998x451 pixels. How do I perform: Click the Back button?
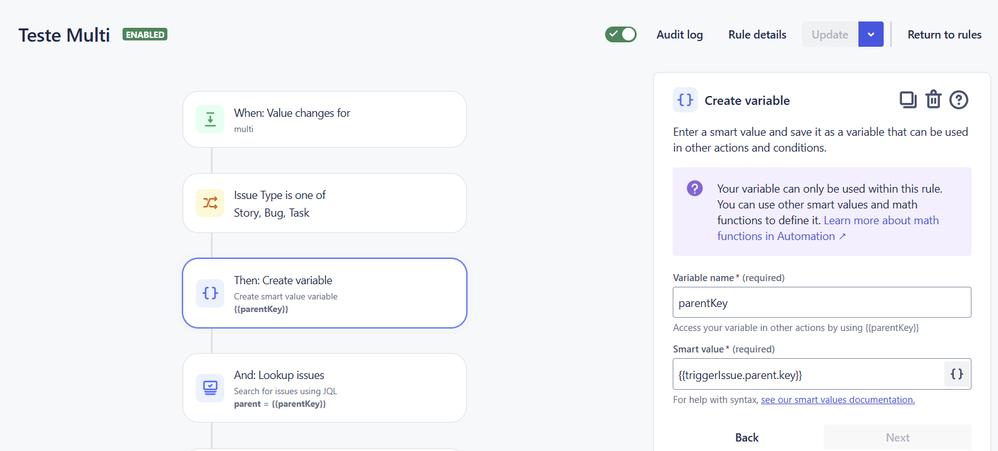747,438
